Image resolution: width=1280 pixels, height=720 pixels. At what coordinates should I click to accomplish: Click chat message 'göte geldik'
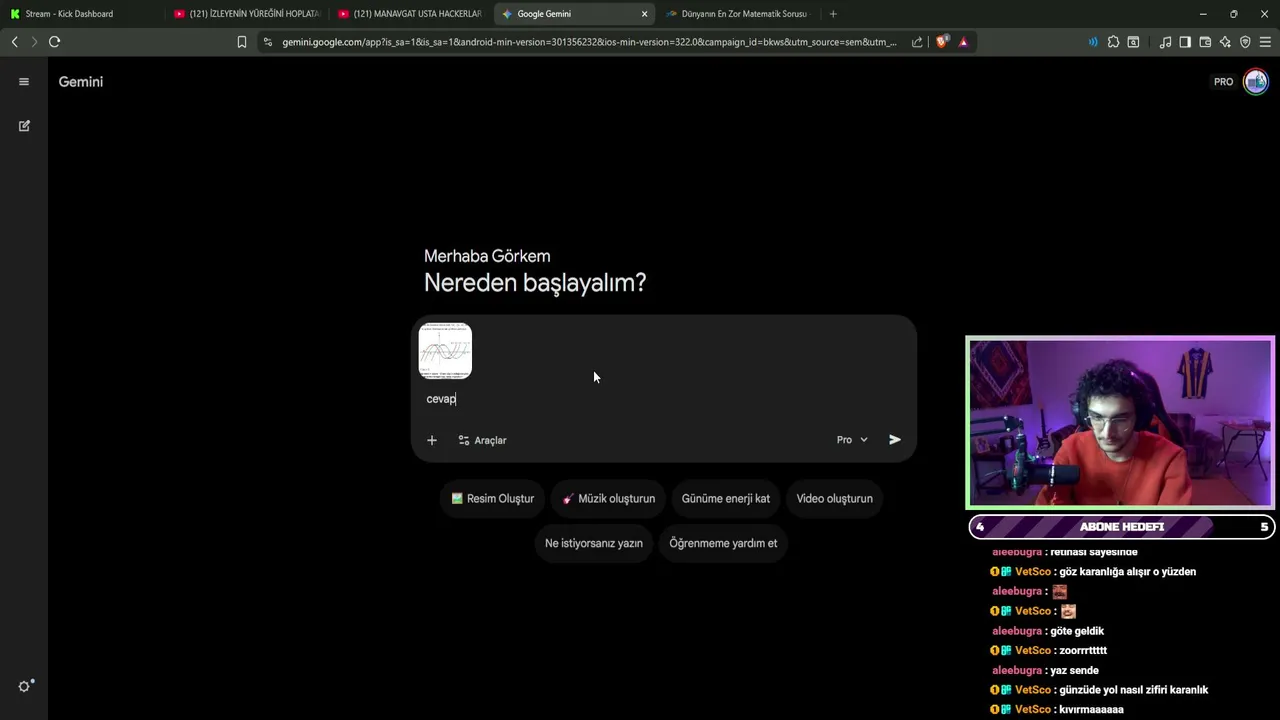(x=1077, y=631)
